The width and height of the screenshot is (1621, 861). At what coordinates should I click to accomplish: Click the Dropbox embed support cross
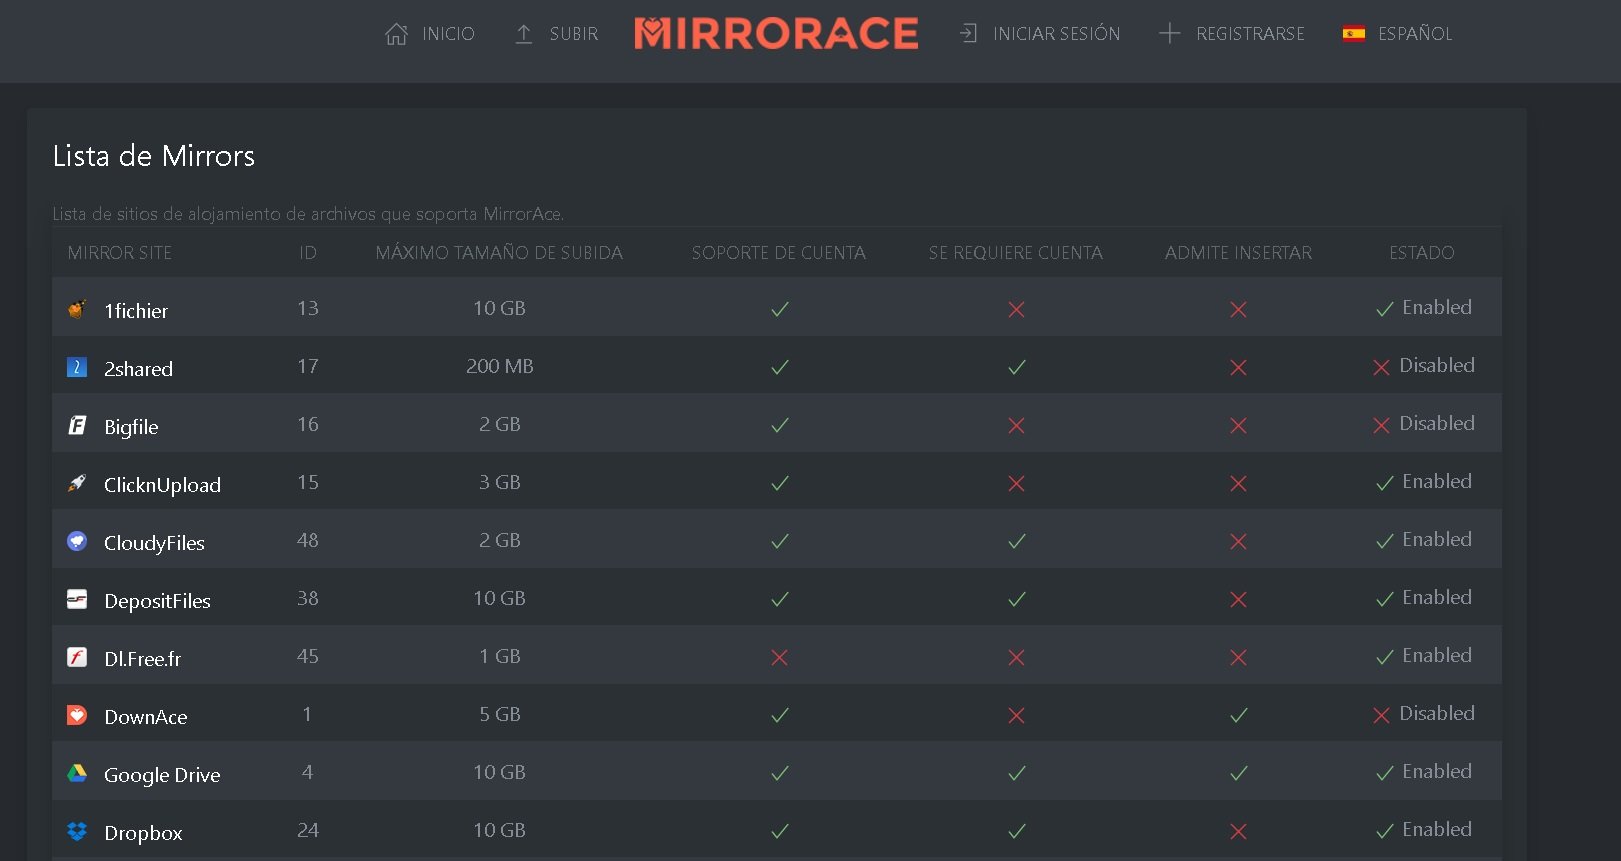tap(1238, 831)
